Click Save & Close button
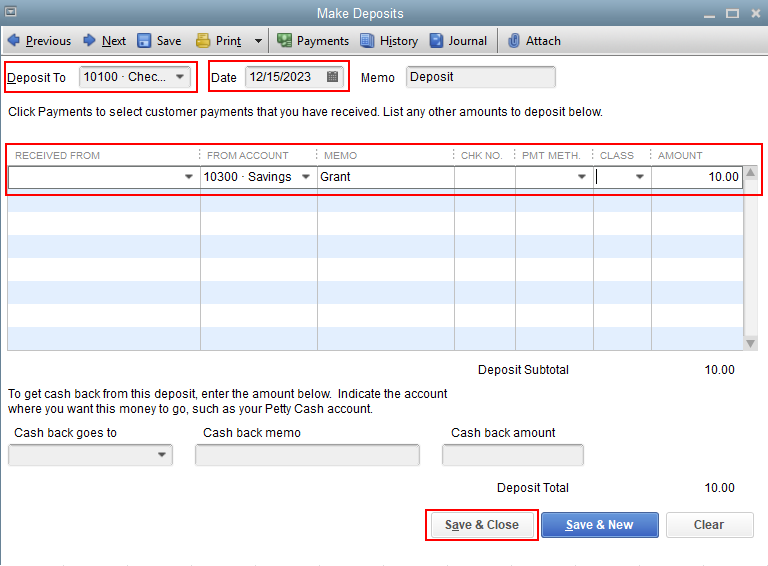The height and width of the screenshot is (566, 768). [x=481, y=525]
